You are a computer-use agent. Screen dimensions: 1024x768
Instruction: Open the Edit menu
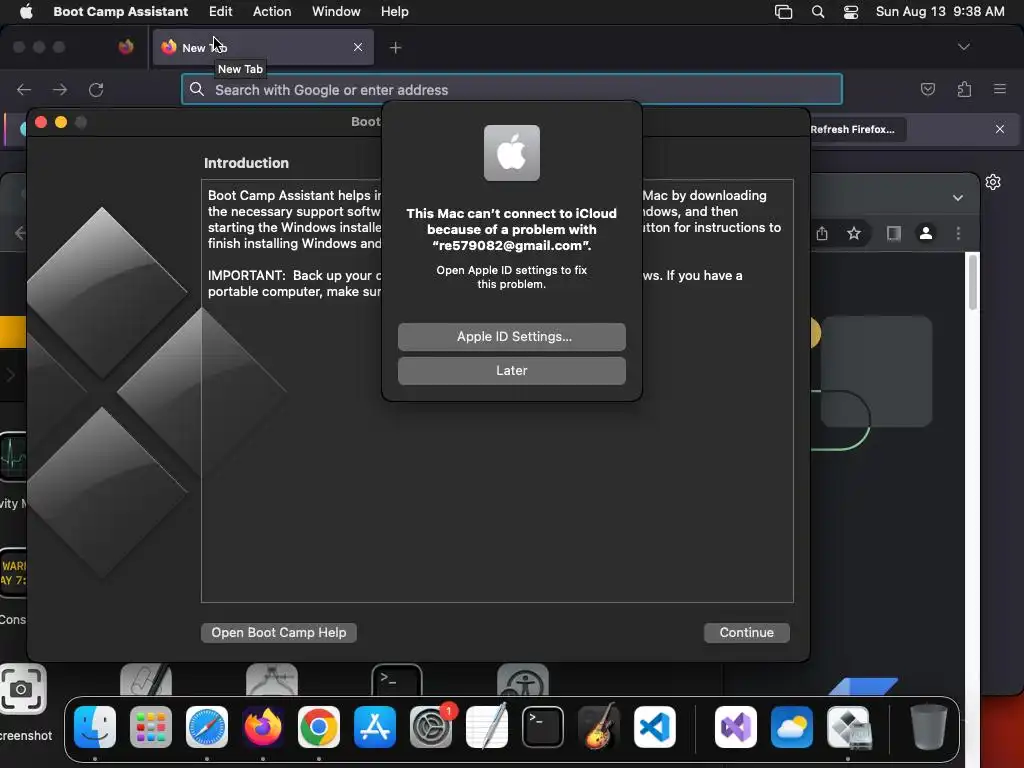pyautogui.click(x=220, y=11)
